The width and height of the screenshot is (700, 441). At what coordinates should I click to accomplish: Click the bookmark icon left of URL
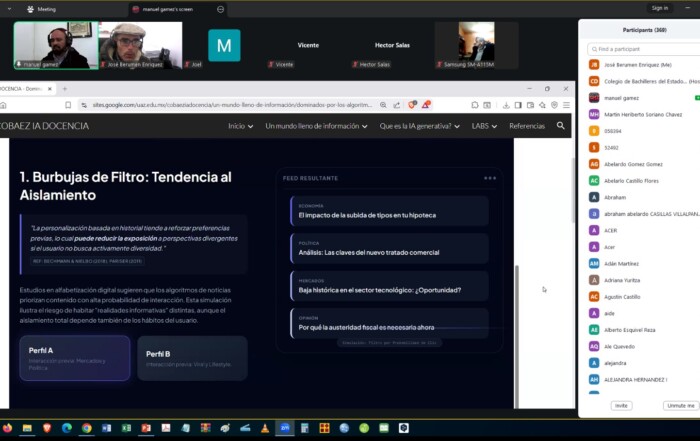click(66, 104)
